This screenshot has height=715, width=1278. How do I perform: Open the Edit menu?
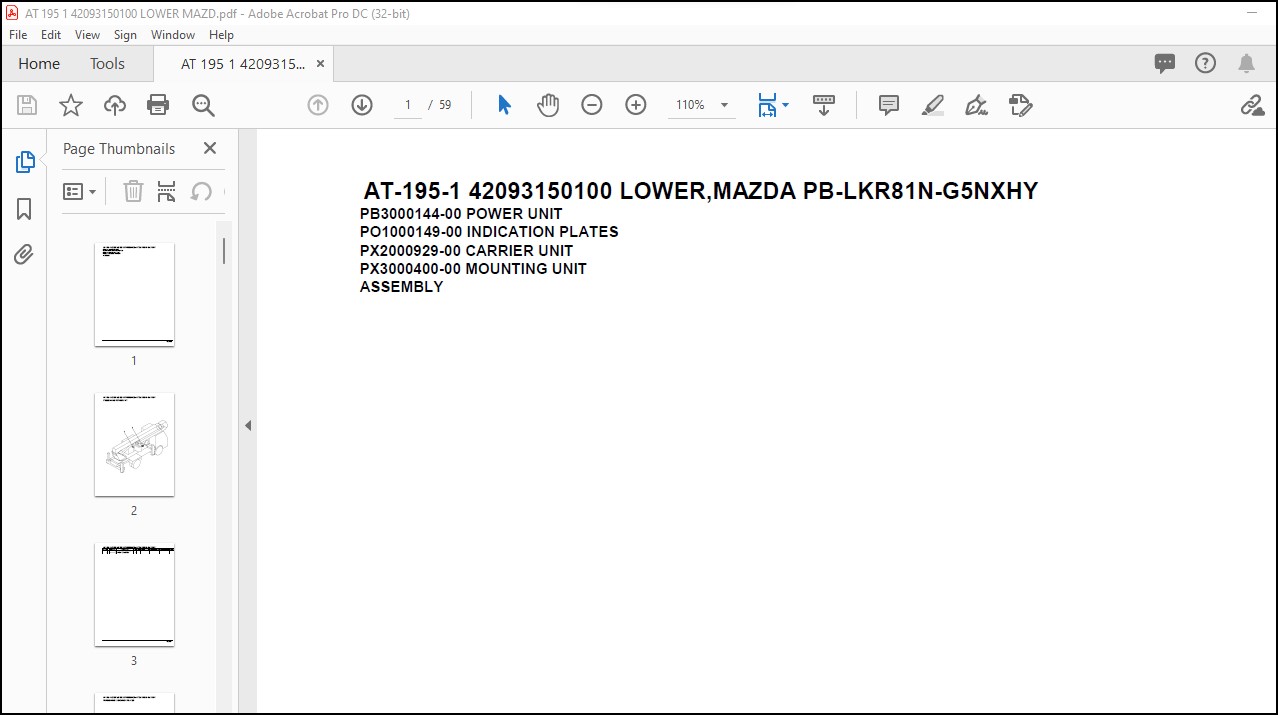(51, 34)
